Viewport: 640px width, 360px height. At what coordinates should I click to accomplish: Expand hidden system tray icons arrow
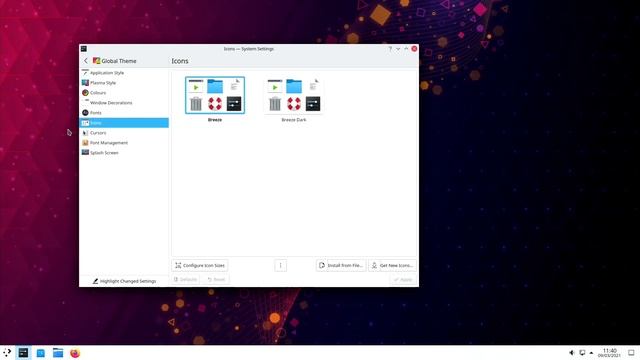click(x=591, y=353)
